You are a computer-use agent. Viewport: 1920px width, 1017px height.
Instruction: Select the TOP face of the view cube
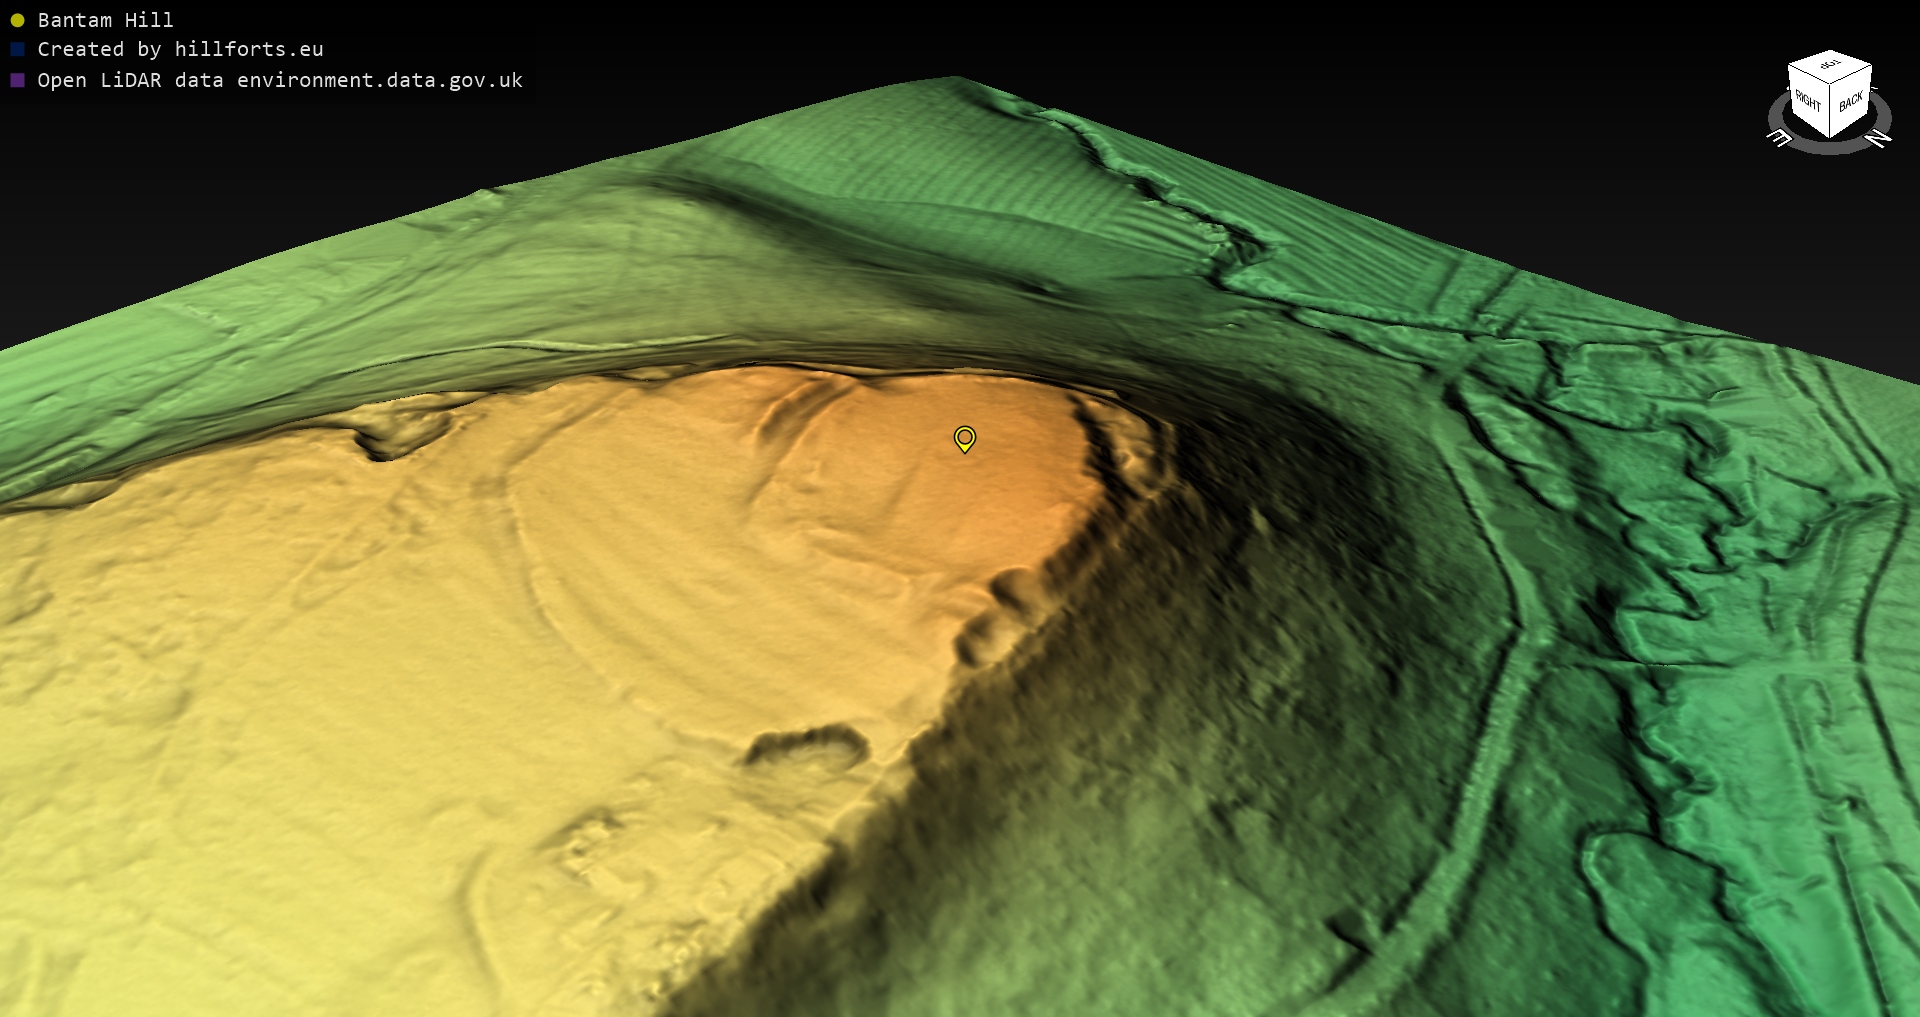[1830, 68]
